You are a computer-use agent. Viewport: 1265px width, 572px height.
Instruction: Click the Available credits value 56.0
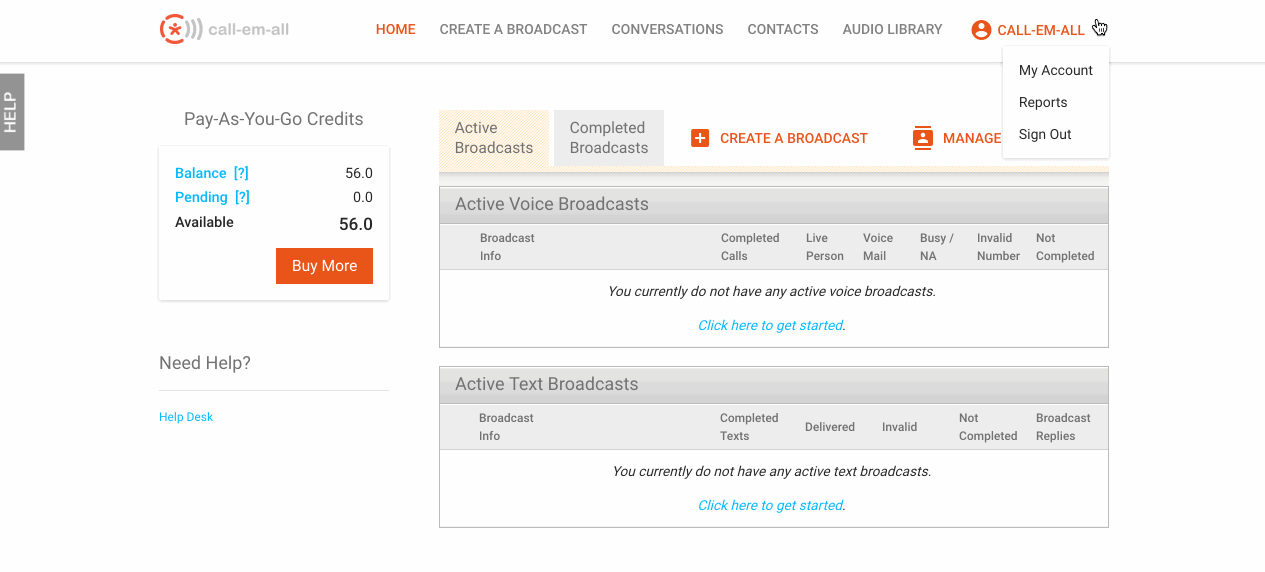pyautogui.click(x=356, y=224)
